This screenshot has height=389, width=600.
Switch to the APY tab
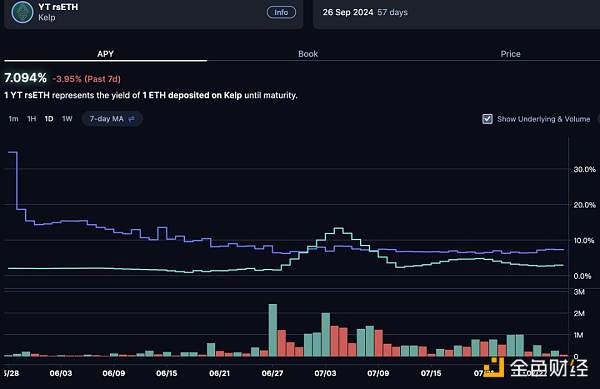[x=105, y=54]
